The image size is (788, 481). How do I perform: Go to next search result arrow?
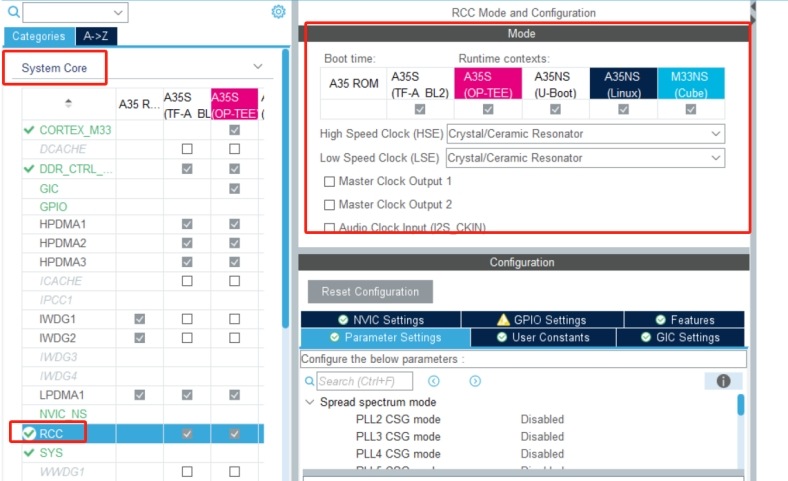pos(475,381)
